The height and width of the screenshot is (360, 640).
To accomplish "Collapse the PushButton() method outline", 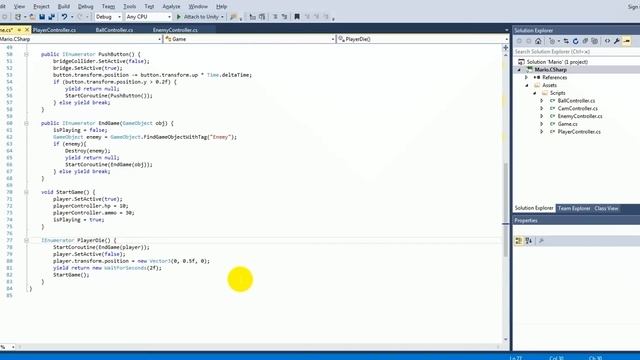I will tap(26, 54).
